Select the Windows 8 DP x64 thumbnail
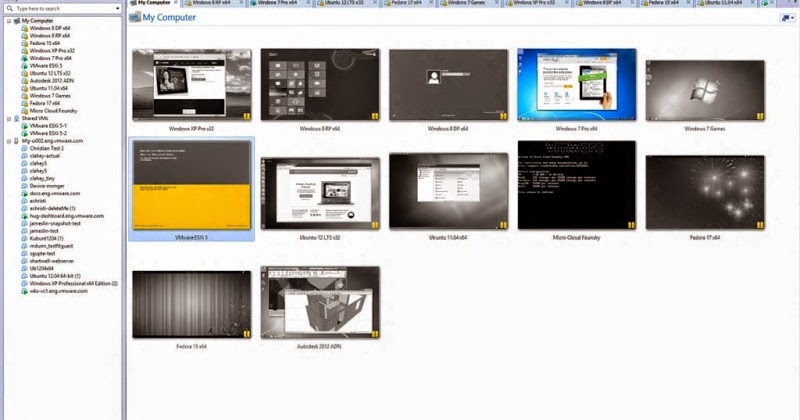The width and height of the screenshot is (800, 420). pyautogui.click(x=448, y=85)
